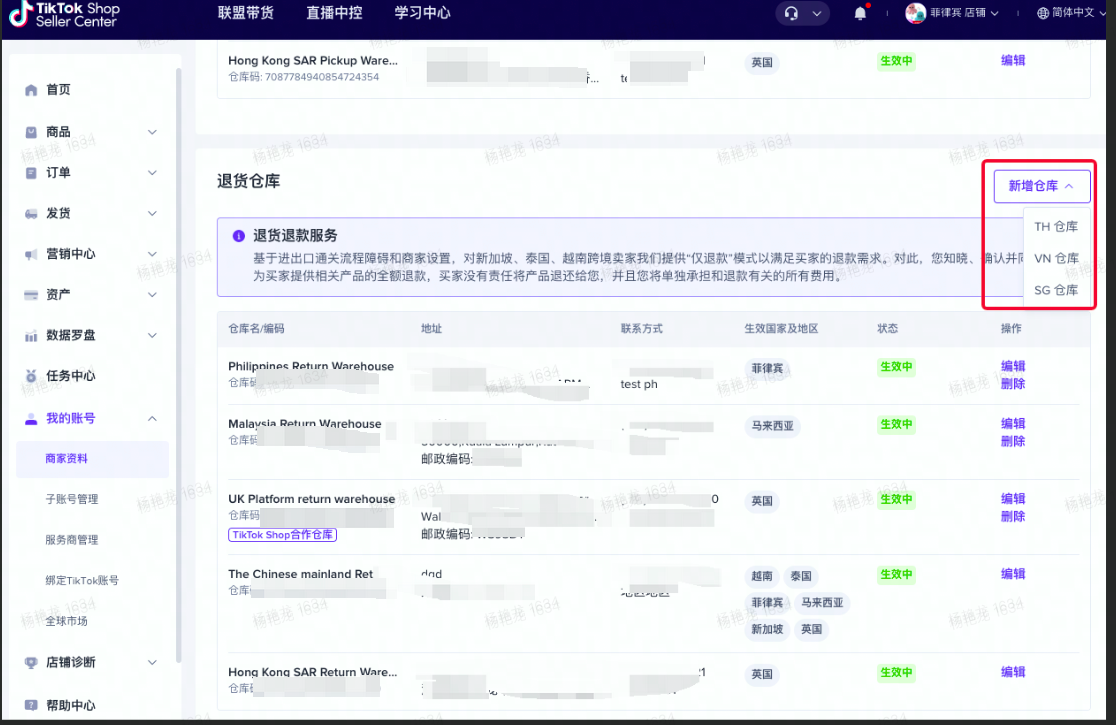Click the 任务中心 medal icon
1116x725 pixels.
click(31, 376)
